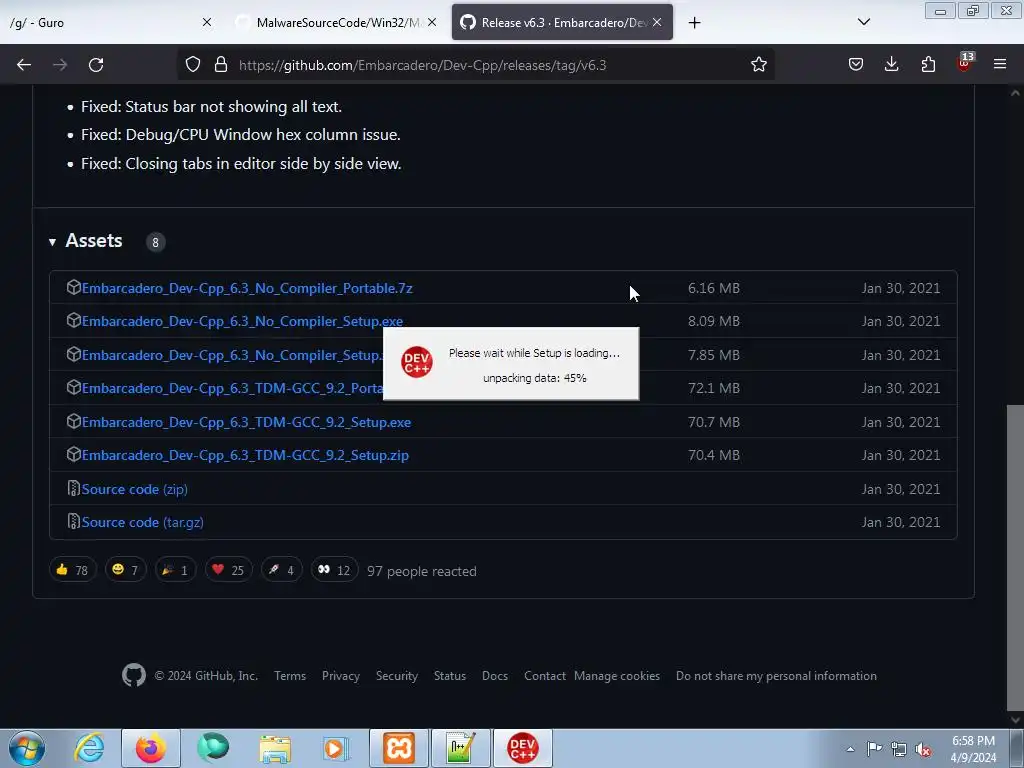1024x768 pixels.
Task: Open the Notepad++ taskbar icon
Action: pos(460,748)
